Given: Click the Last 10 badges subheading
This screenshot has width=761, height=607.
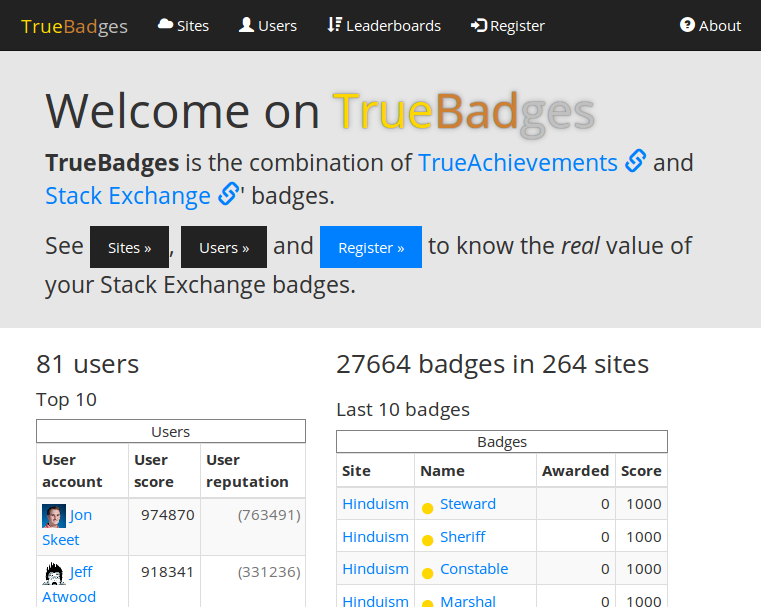Looking at the screenshot, I should (x=403, y=410).
